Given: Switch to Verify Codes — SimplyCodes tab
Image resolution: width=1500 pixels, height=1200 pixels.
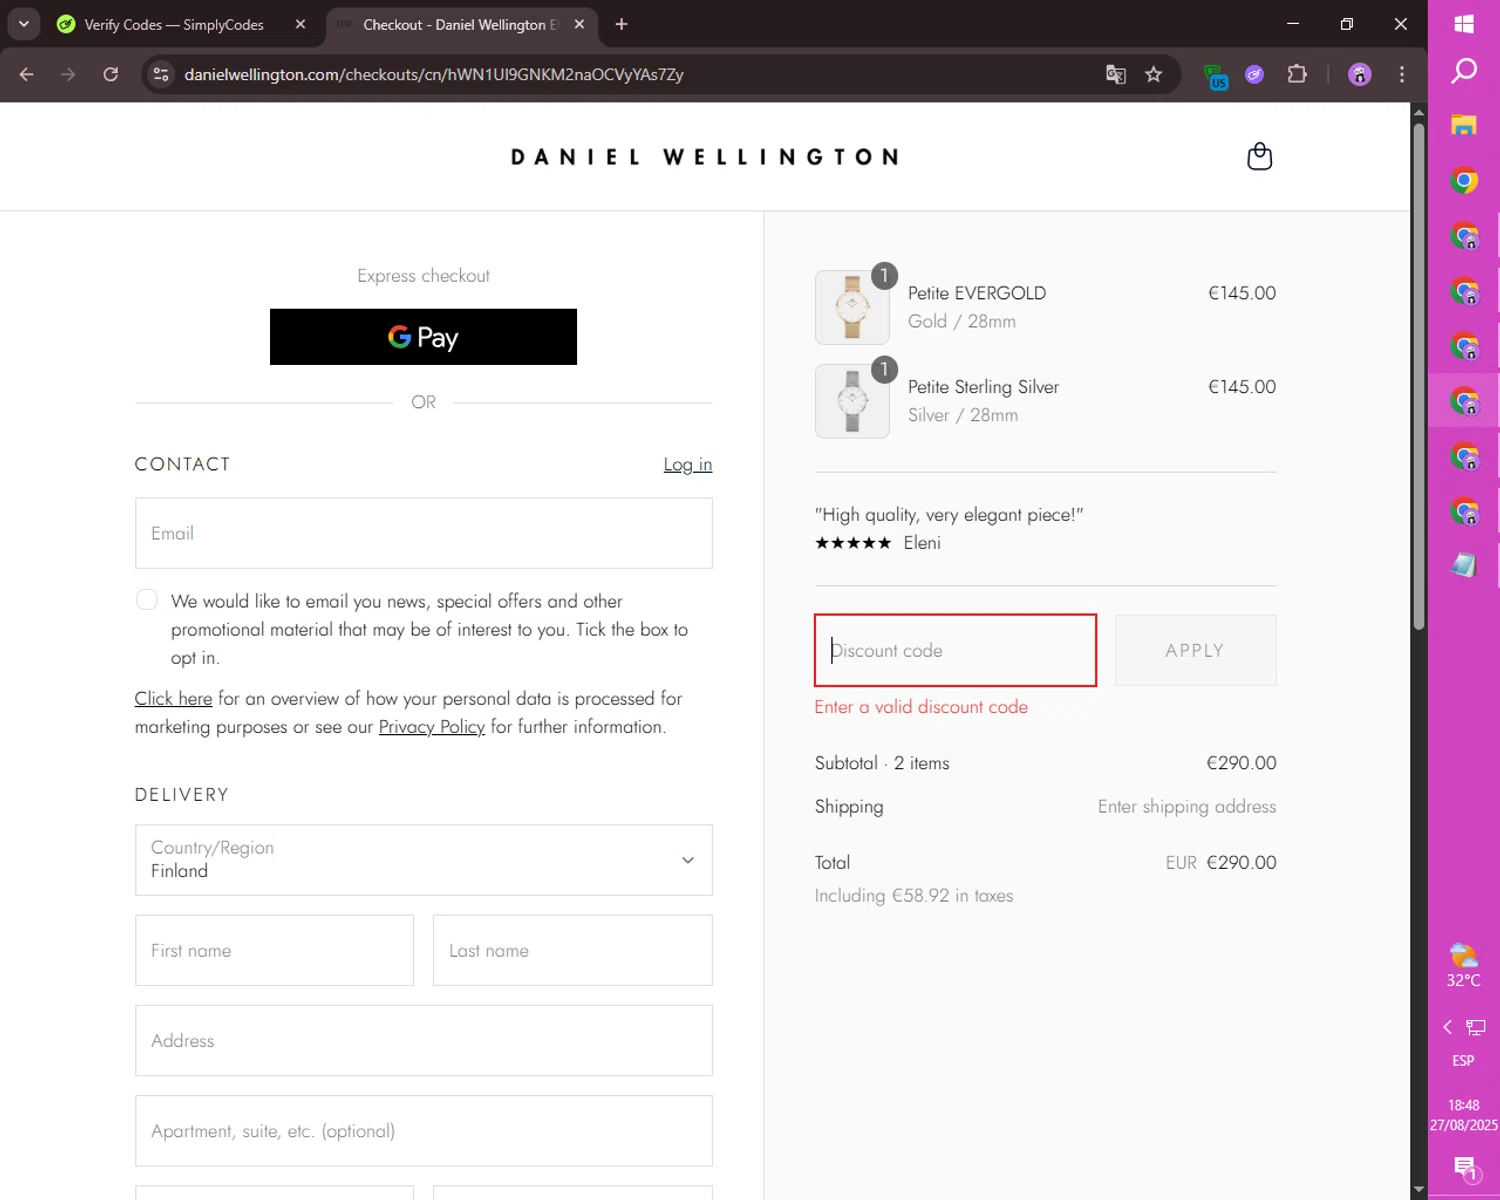Looking at the screenshot, I should click(172, 24).
